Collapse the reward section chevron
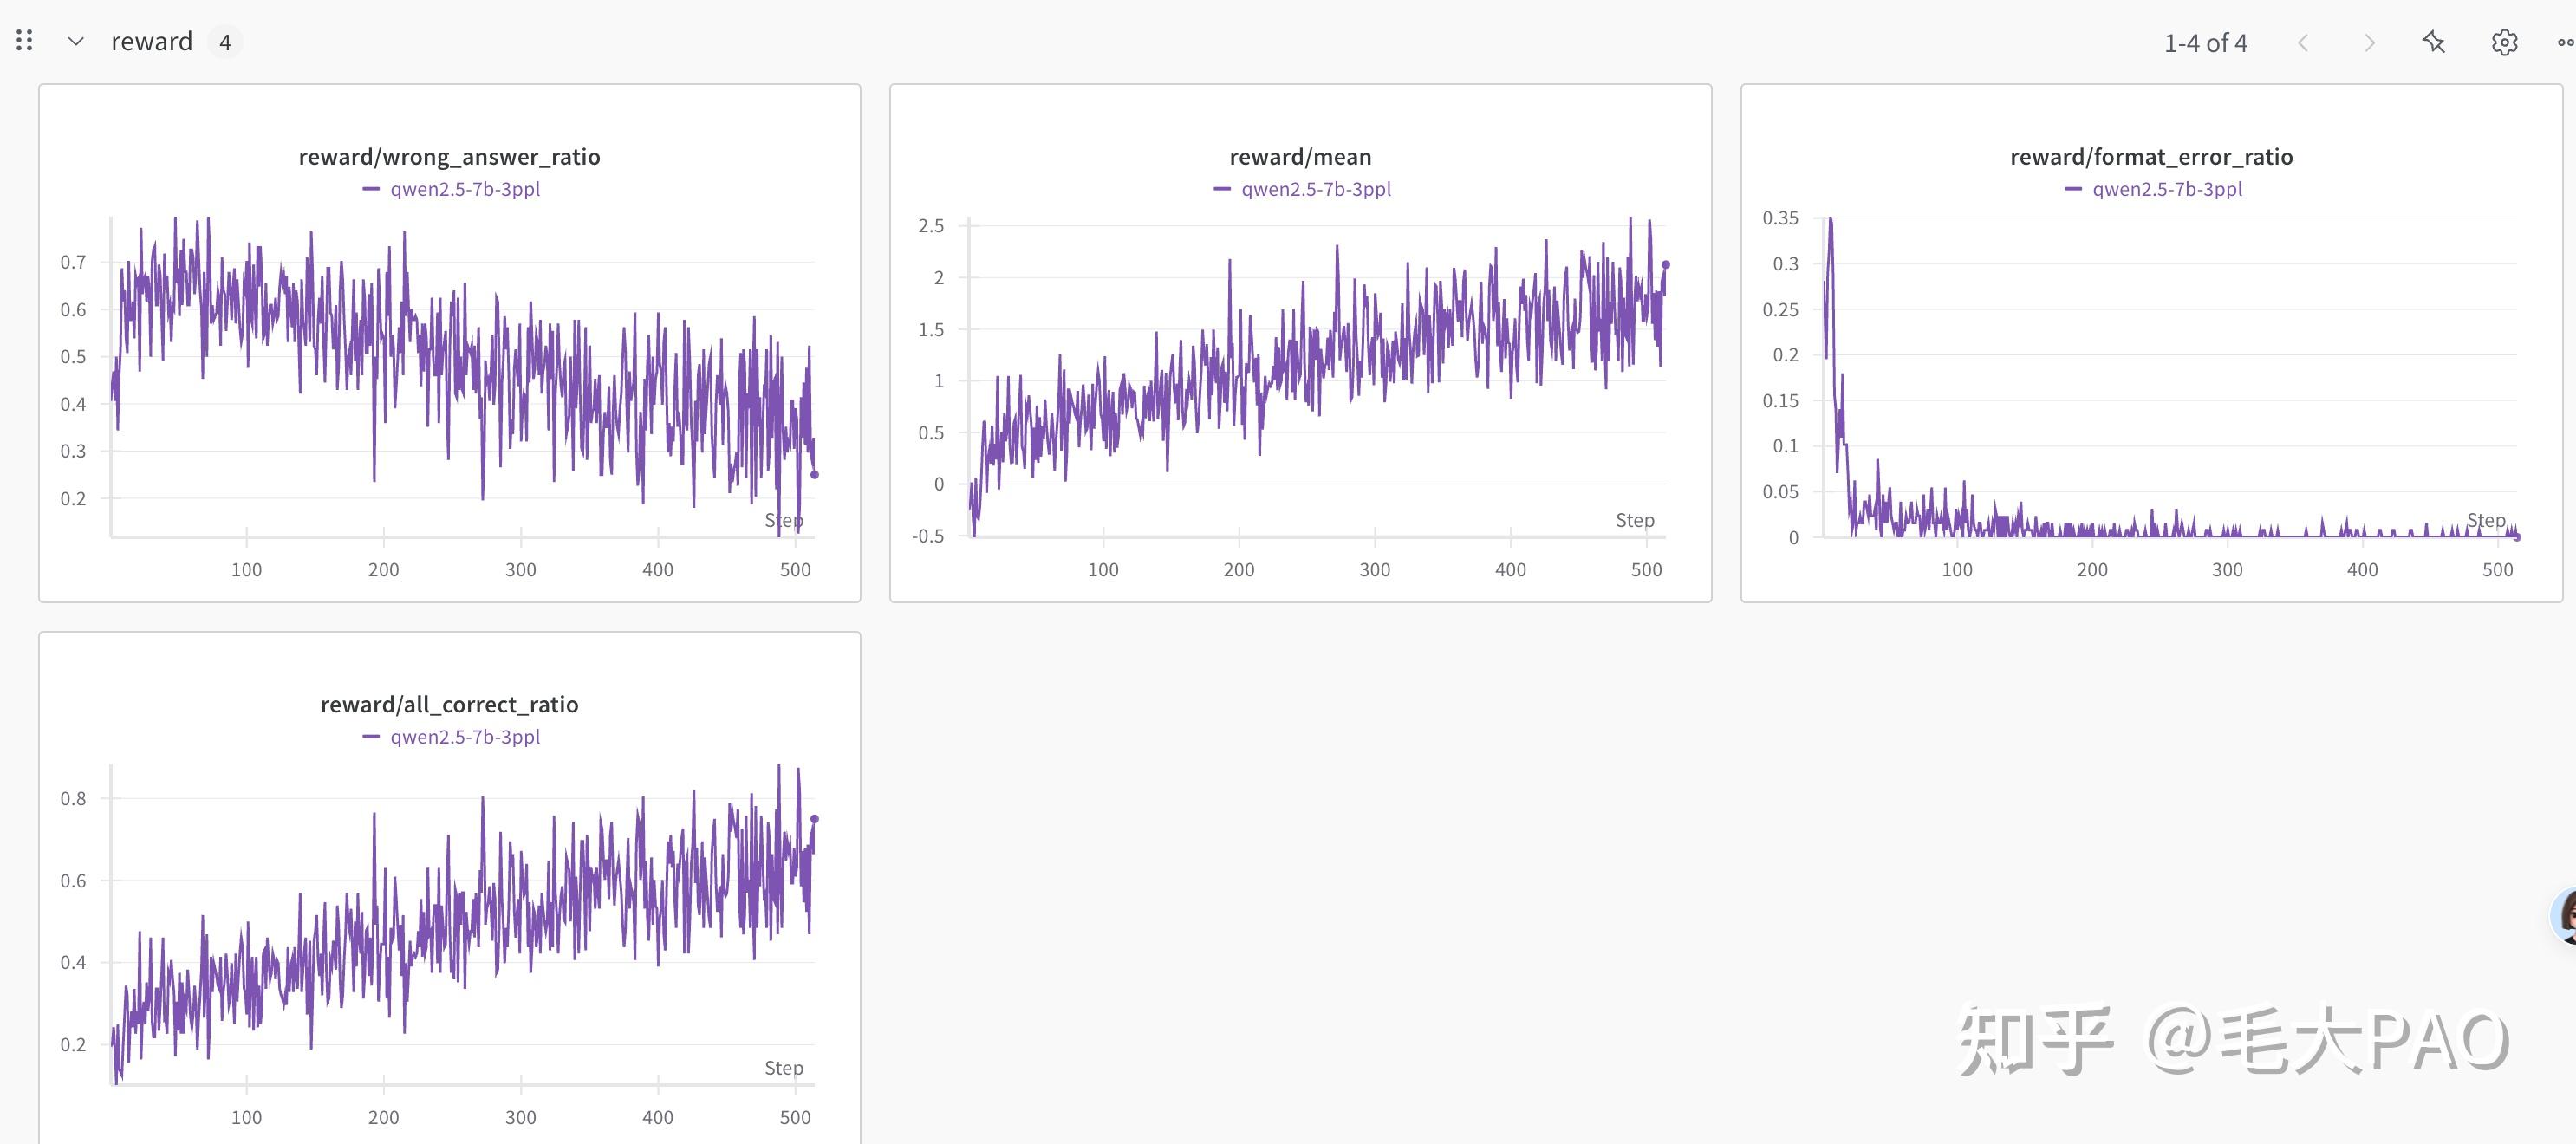The image size is (2576, 1144). pos(75,42)
